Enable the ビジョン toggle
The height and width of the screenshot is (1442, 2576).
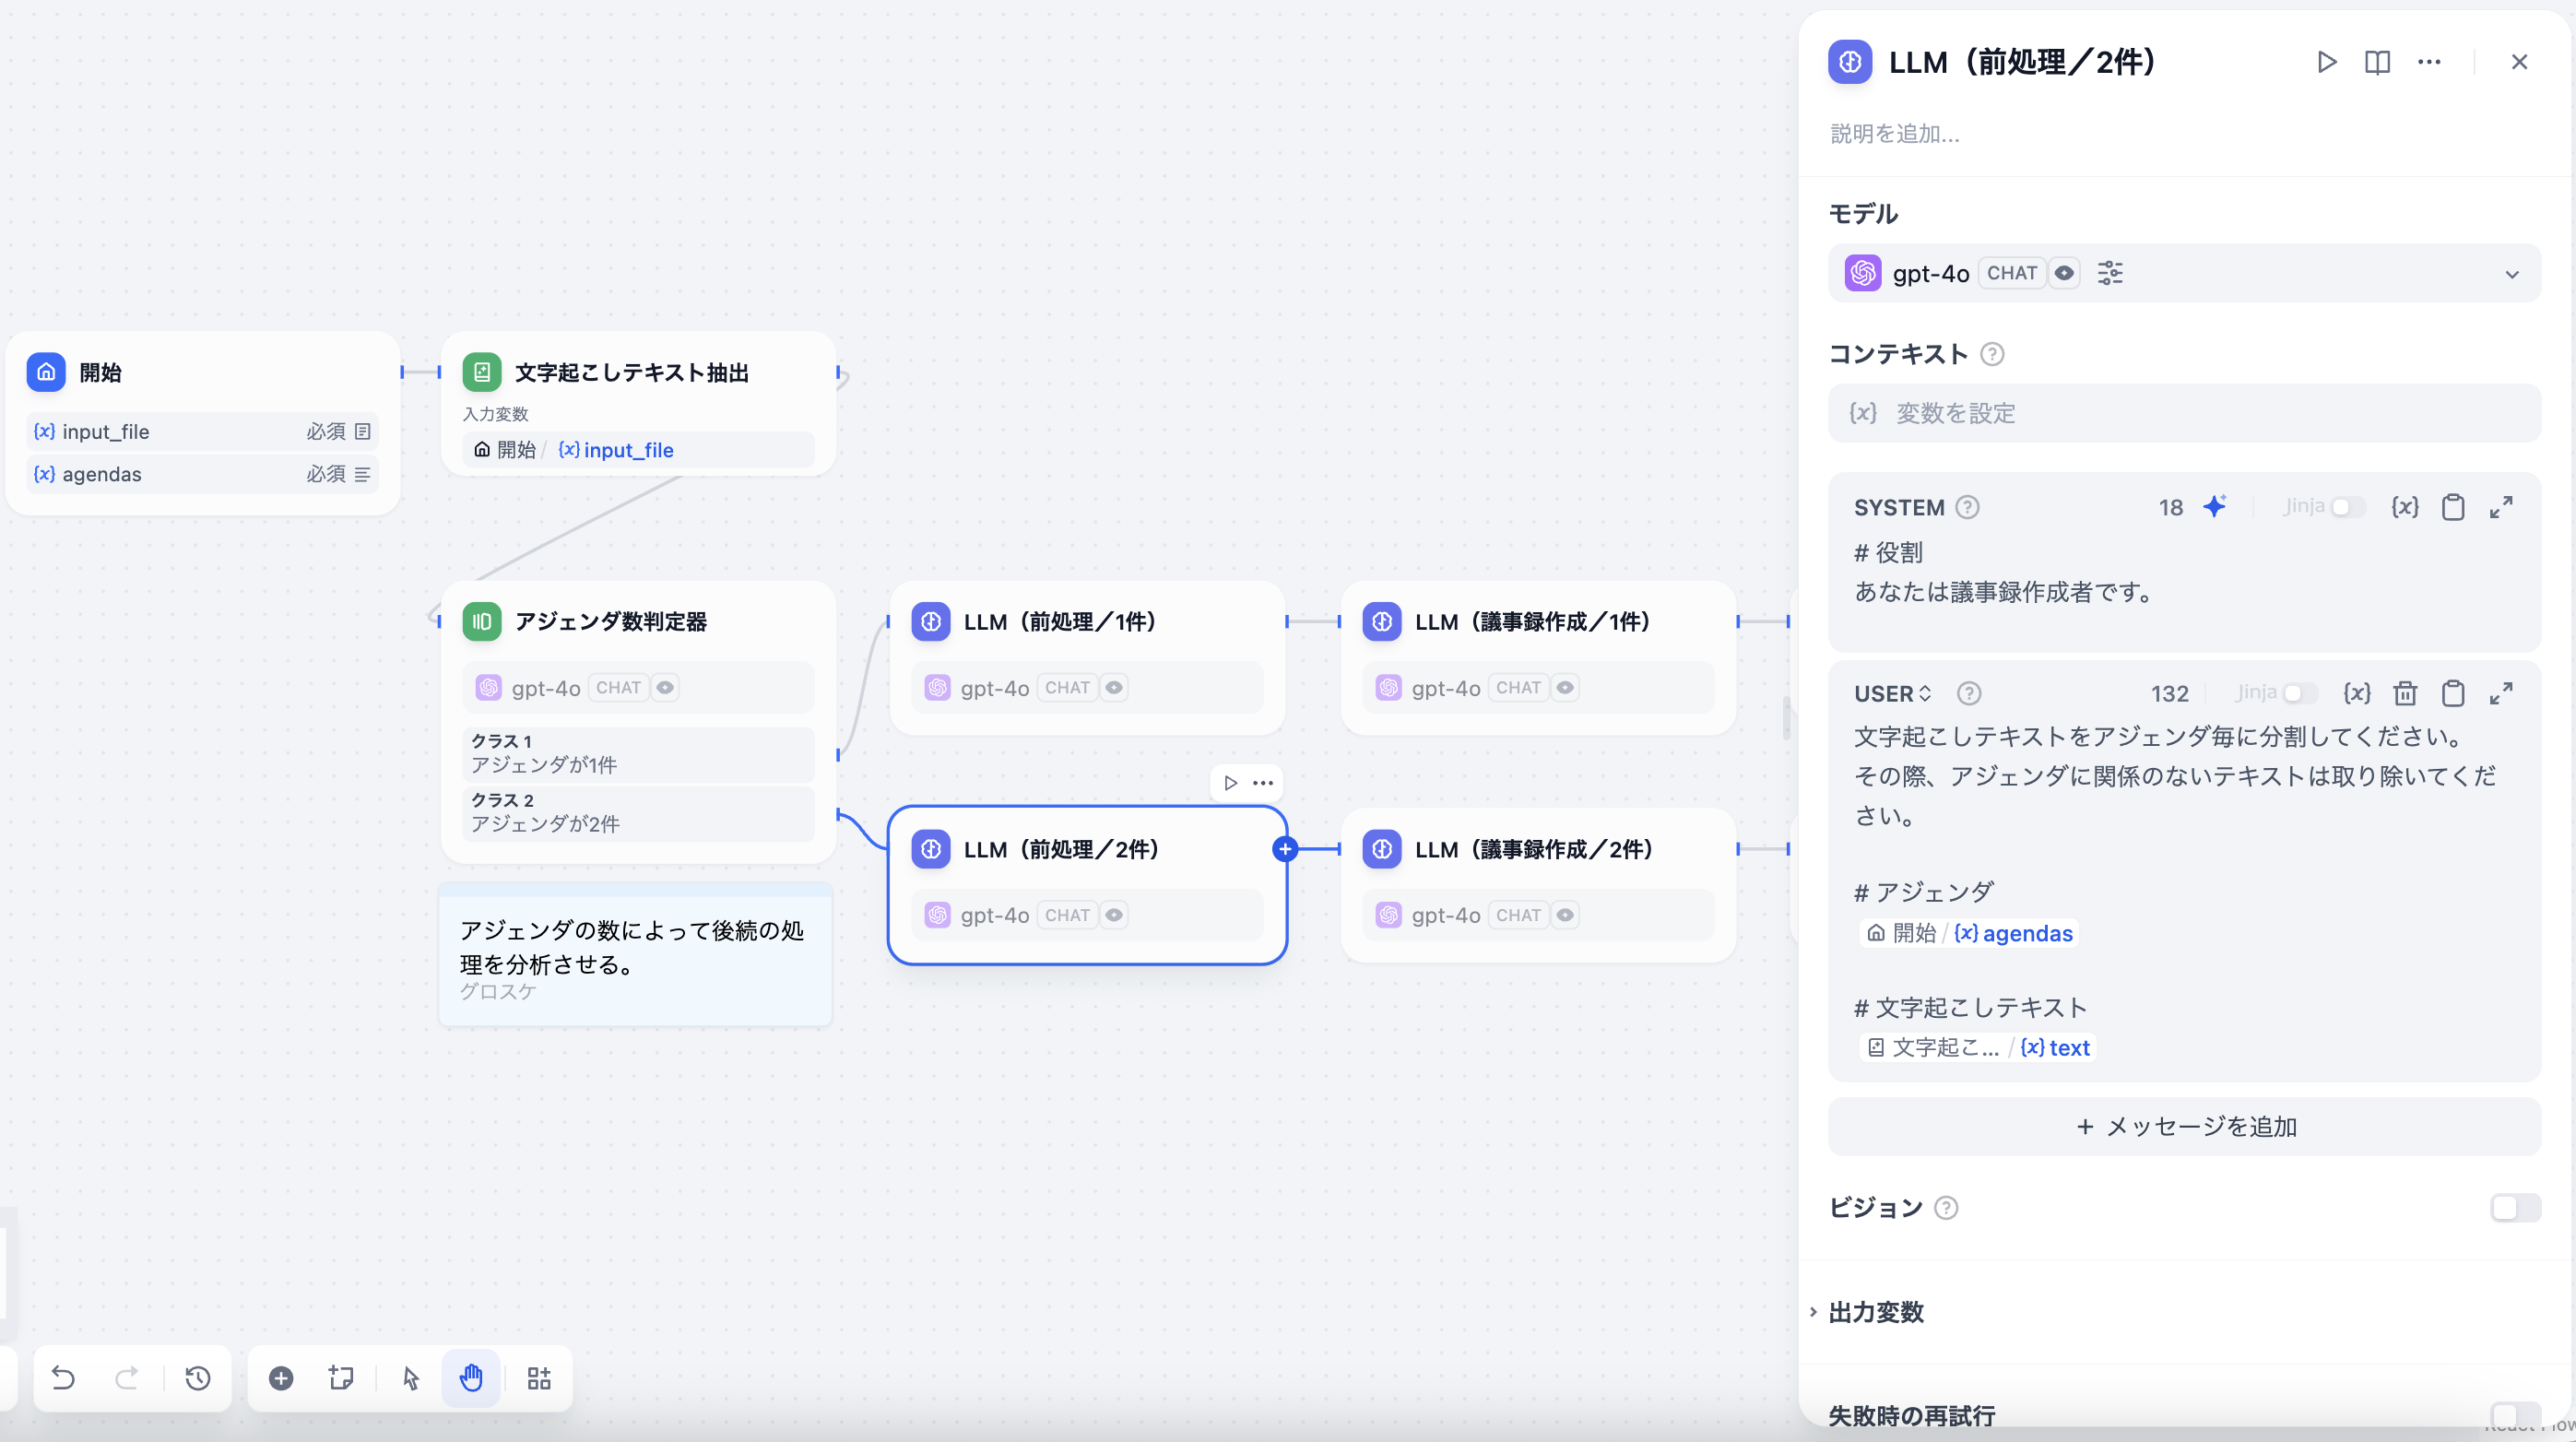(x=2515, y=1208)
